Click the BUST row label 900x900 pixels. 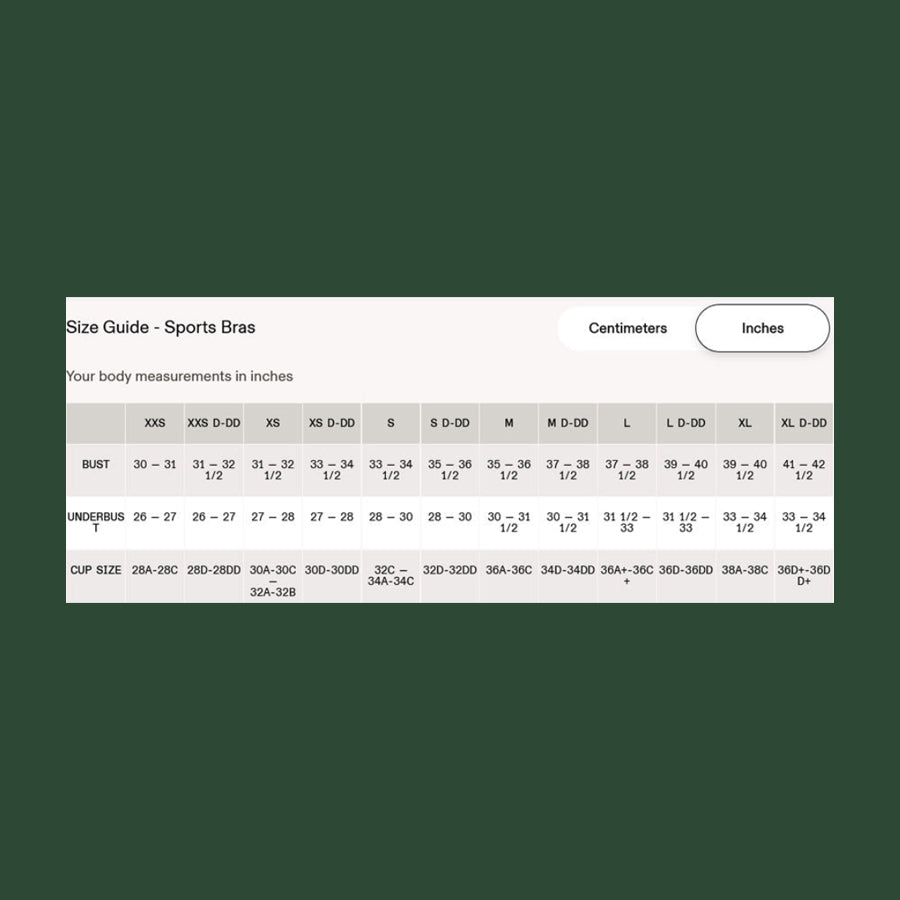[x=96, y=465]
